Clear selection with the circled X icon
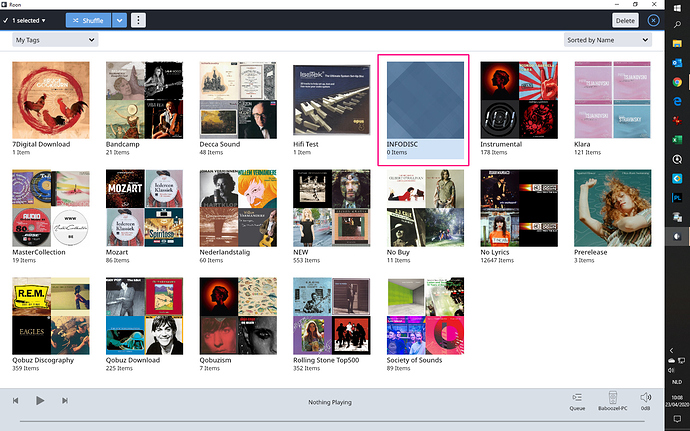This screenshot has height=431, width=690. pyautogui.click(x=653, y=20)
